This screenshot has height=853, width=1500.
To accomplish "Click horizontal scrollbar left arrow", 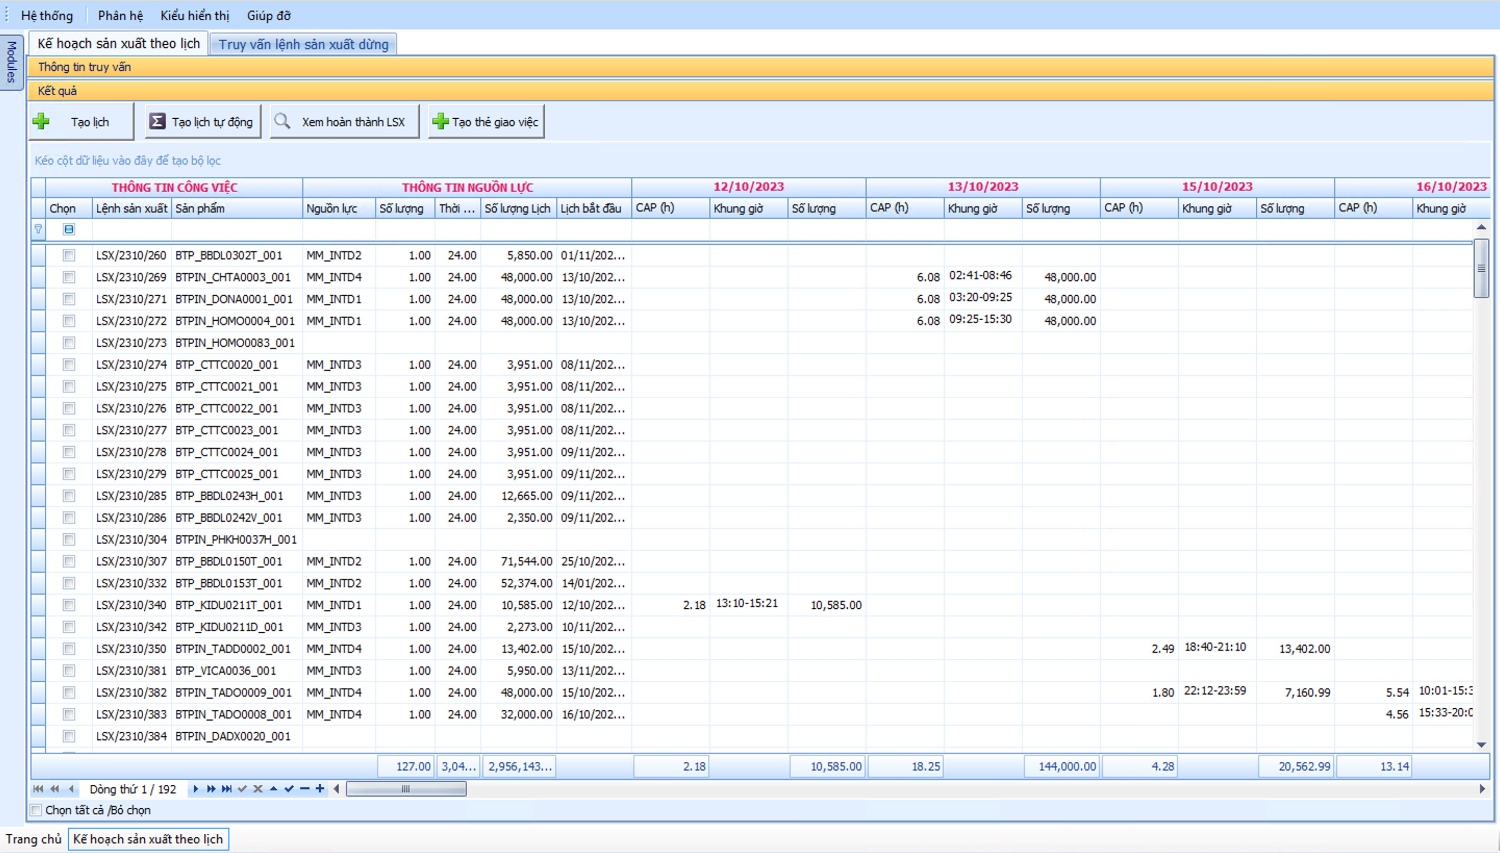I will coord(337,789).
